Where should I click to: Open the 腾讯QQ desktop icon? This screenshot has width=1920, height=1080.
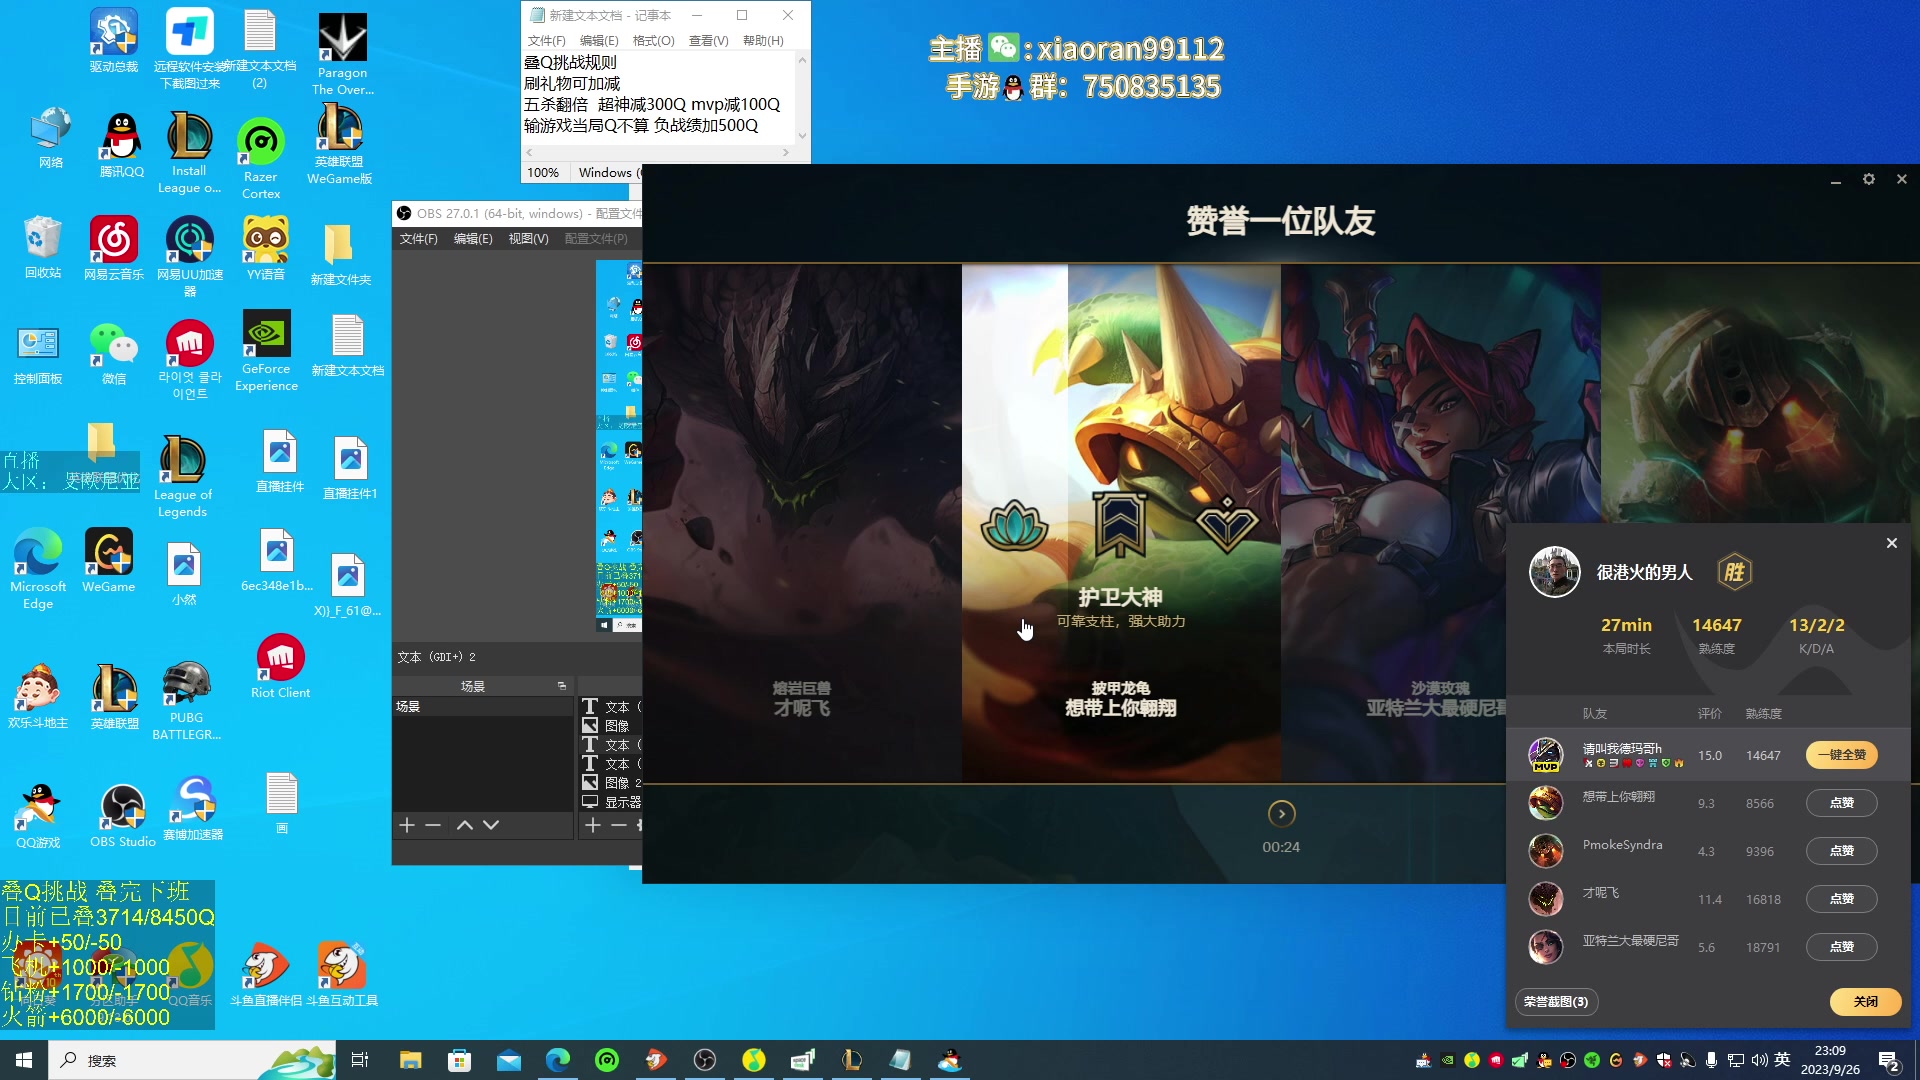click(122, 146)
